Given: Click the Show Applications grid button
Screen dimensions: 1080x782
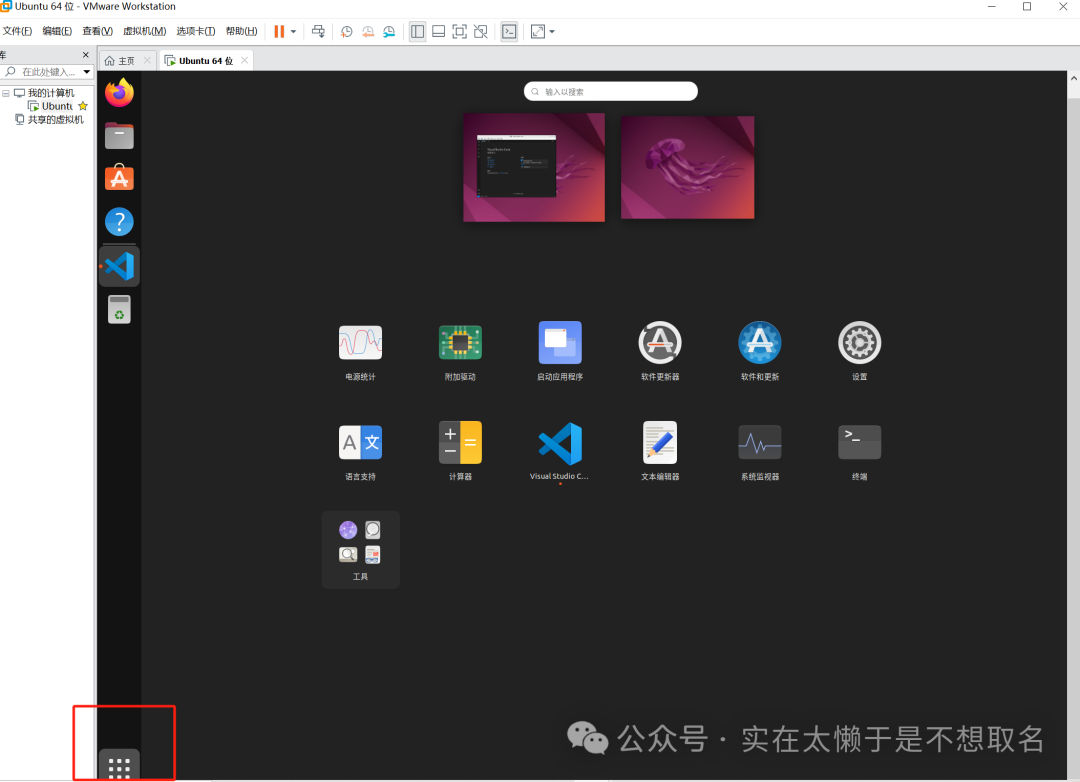Looking at the screenshot, I should [x=119, y=767].
